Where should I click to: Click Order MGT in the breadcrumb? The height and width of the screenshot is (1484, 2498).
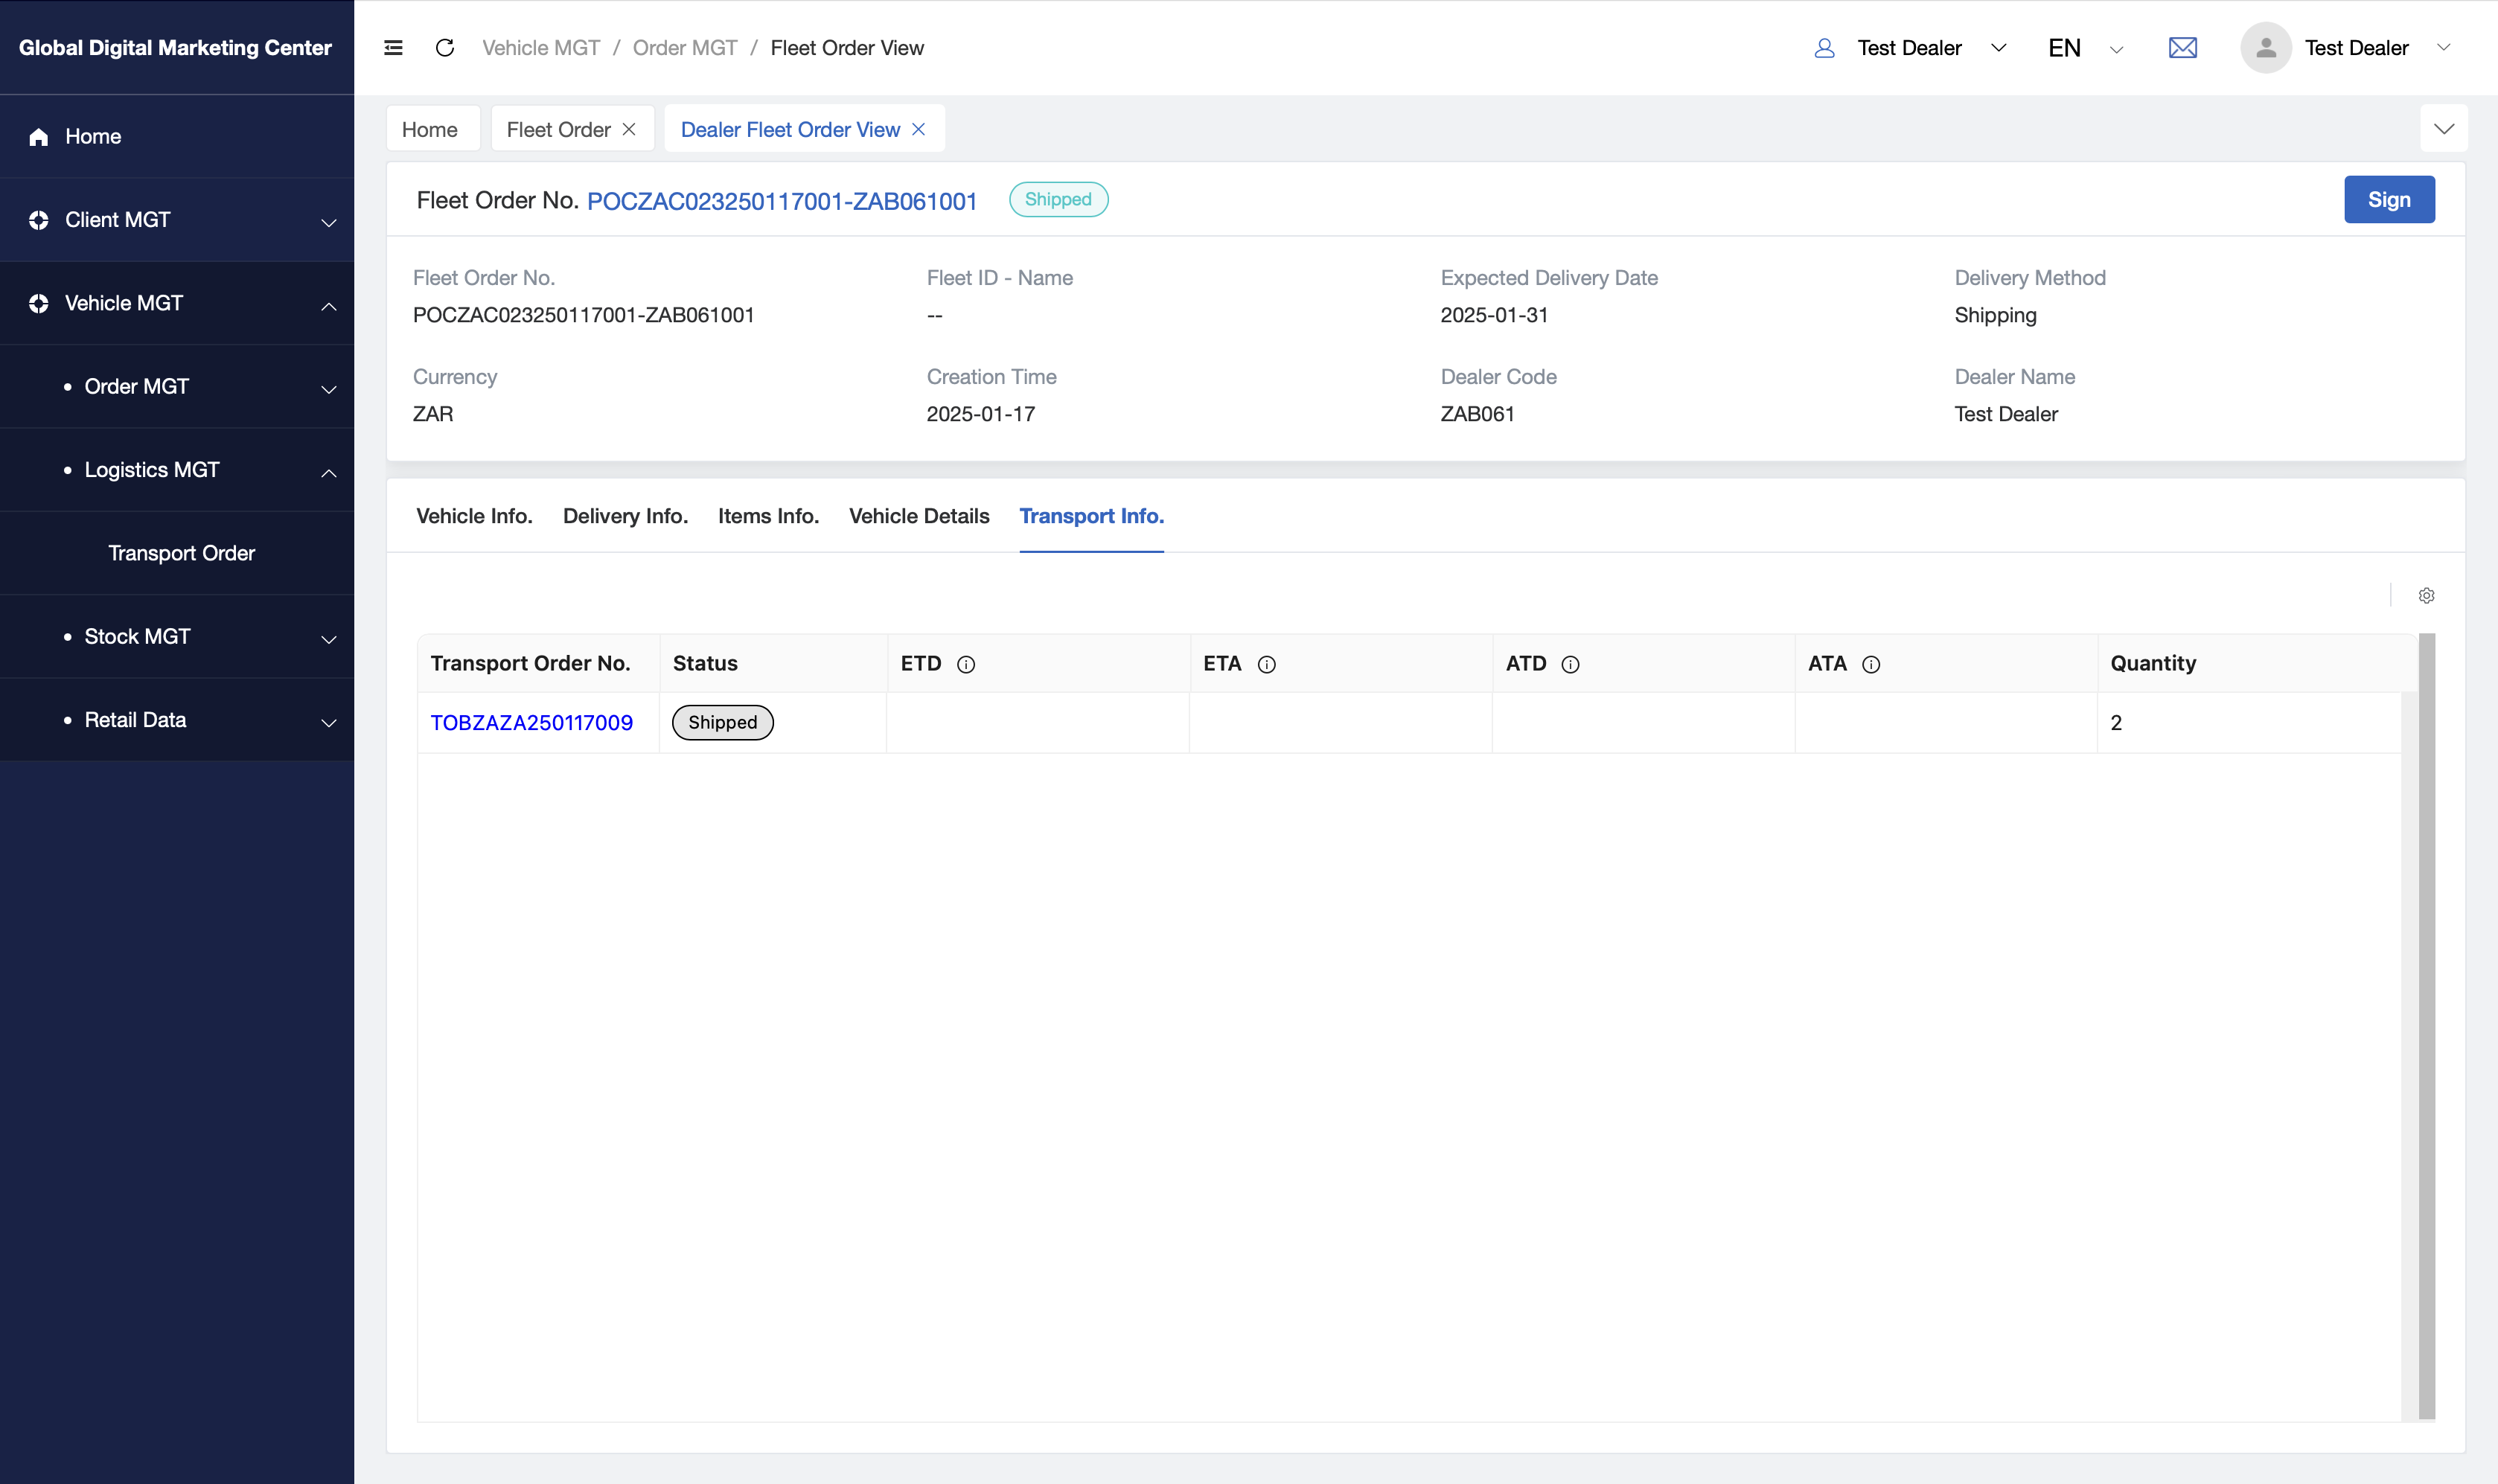(685, 48)
